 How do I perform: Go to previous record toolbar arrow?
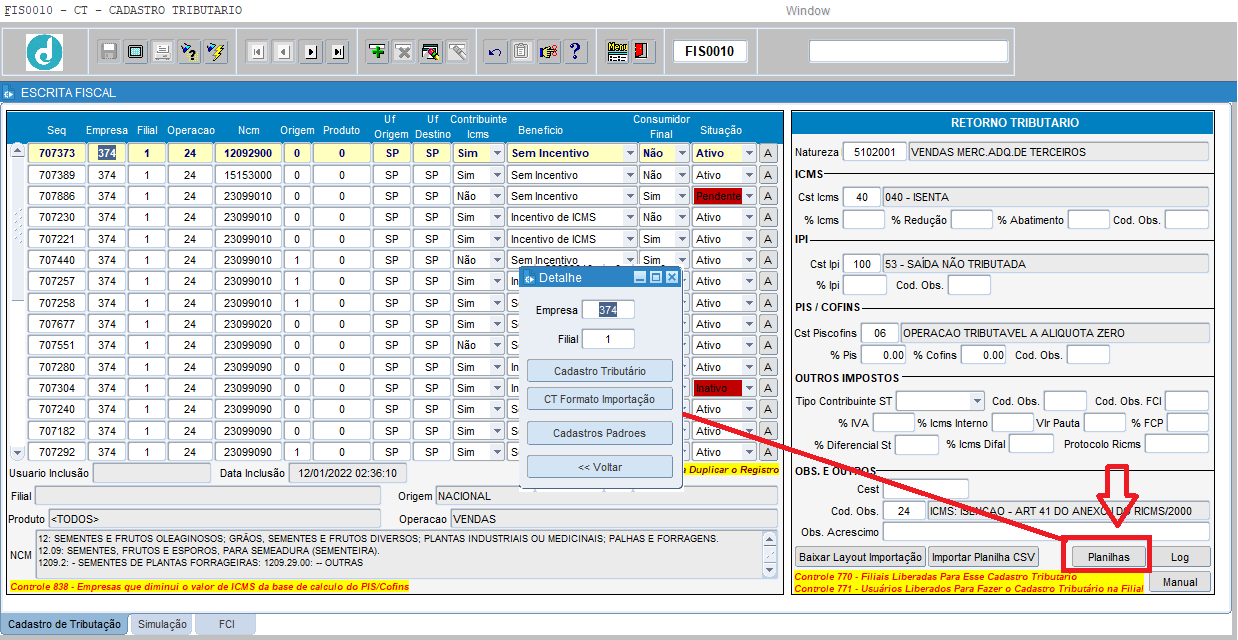(x=284, y=52)
